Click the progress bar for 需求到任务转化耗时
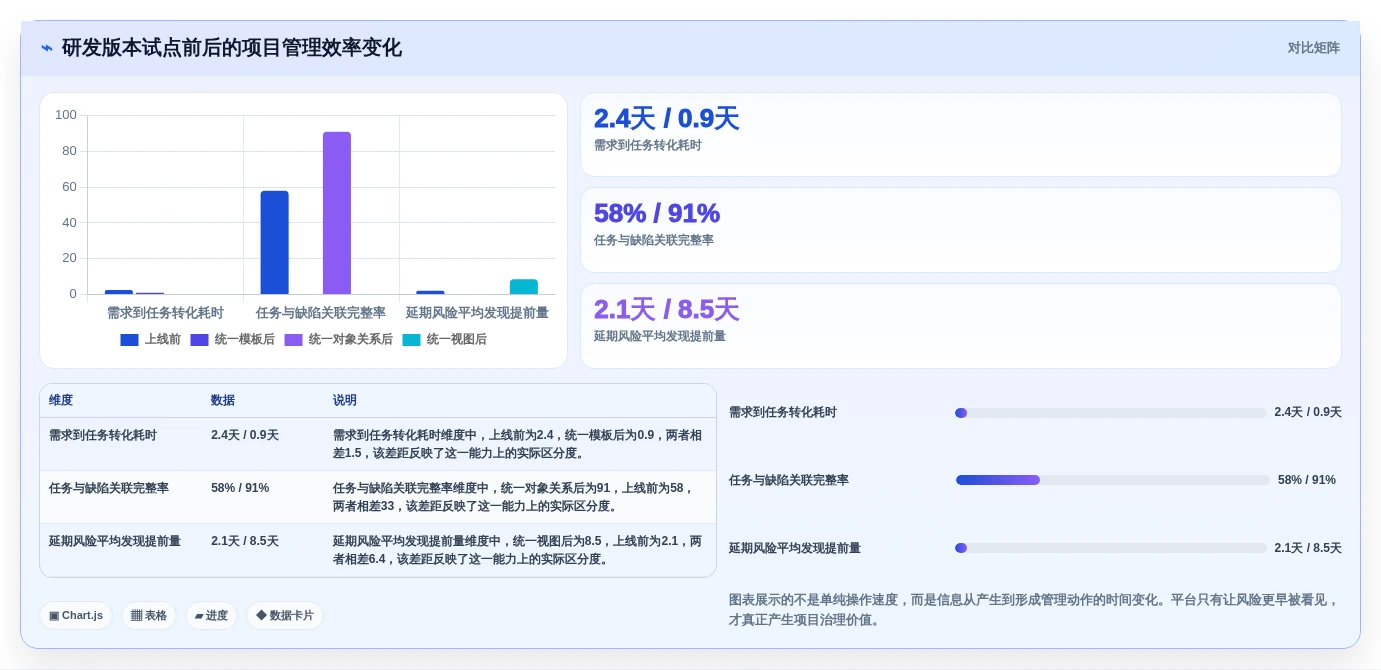This screenshot has width=1381, height=670. (x=1111, y=413)
